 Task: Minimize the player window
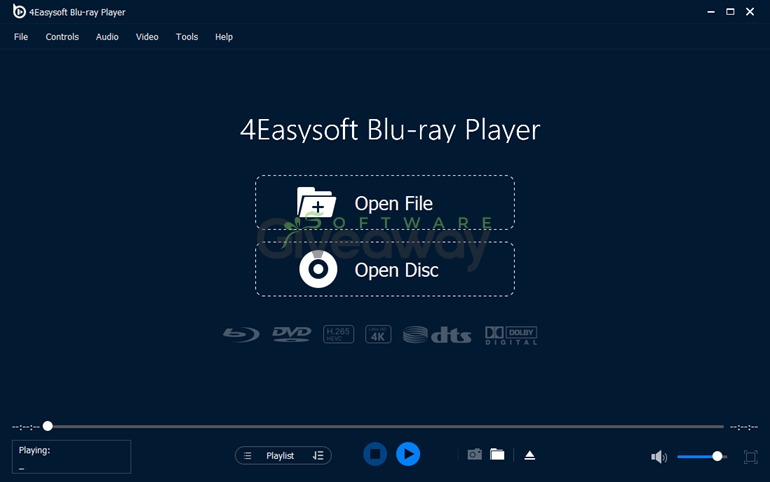pyautogui.click(x=711, y=12)
